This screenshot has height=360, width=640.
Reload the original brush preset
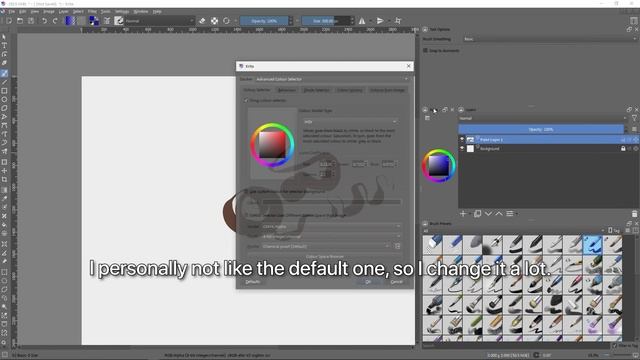coord(226,21)
